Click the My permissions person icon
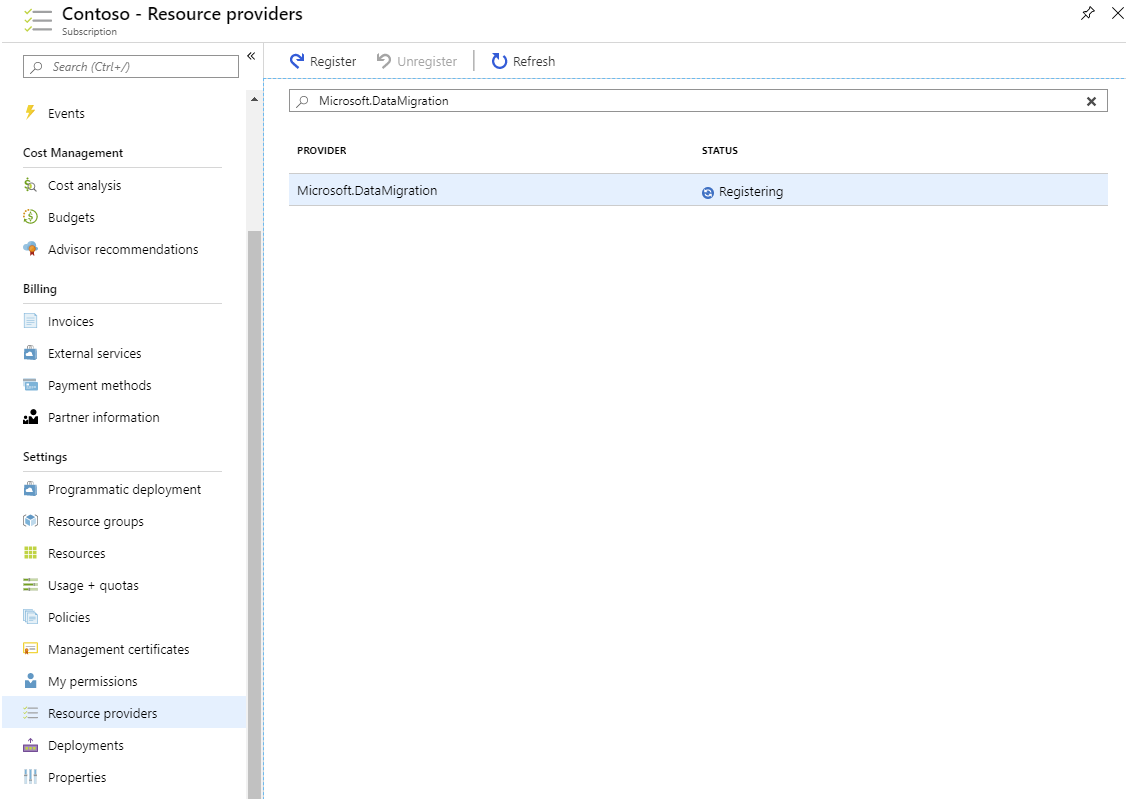Screen dimensions: 1128x801 pyautogui.click(x=30, y=681)
